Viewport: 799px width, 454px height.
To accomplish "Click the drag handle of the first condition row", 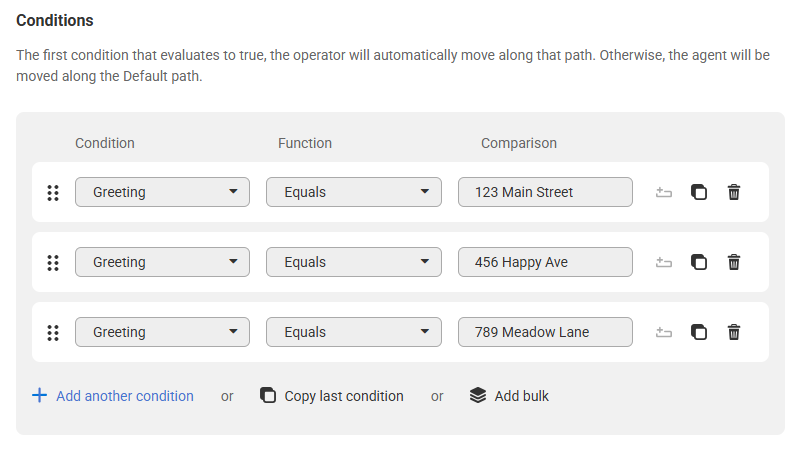I will pos(53,193).
